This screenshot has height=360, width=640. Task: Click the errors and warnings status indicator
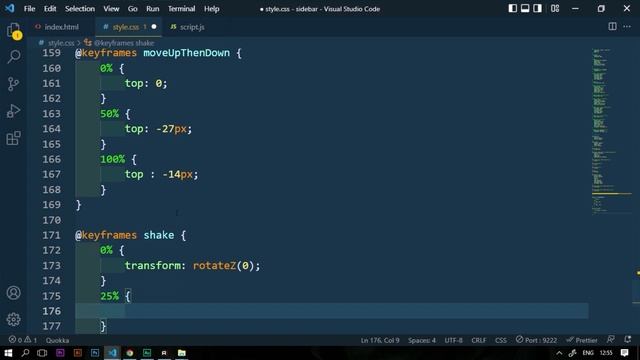23,340
